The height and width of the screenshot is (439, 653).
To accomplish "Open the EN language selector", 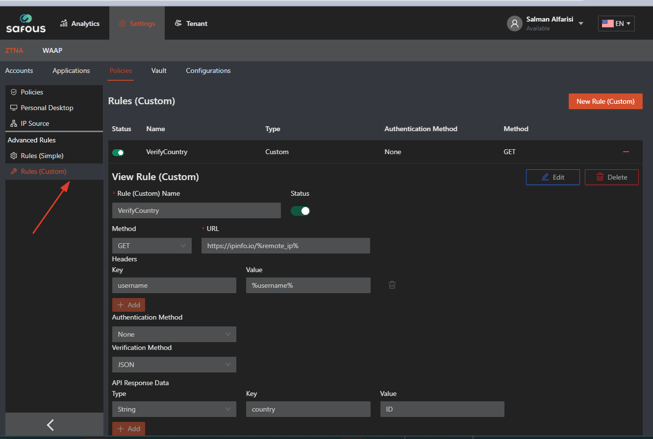I will (616, 23).
